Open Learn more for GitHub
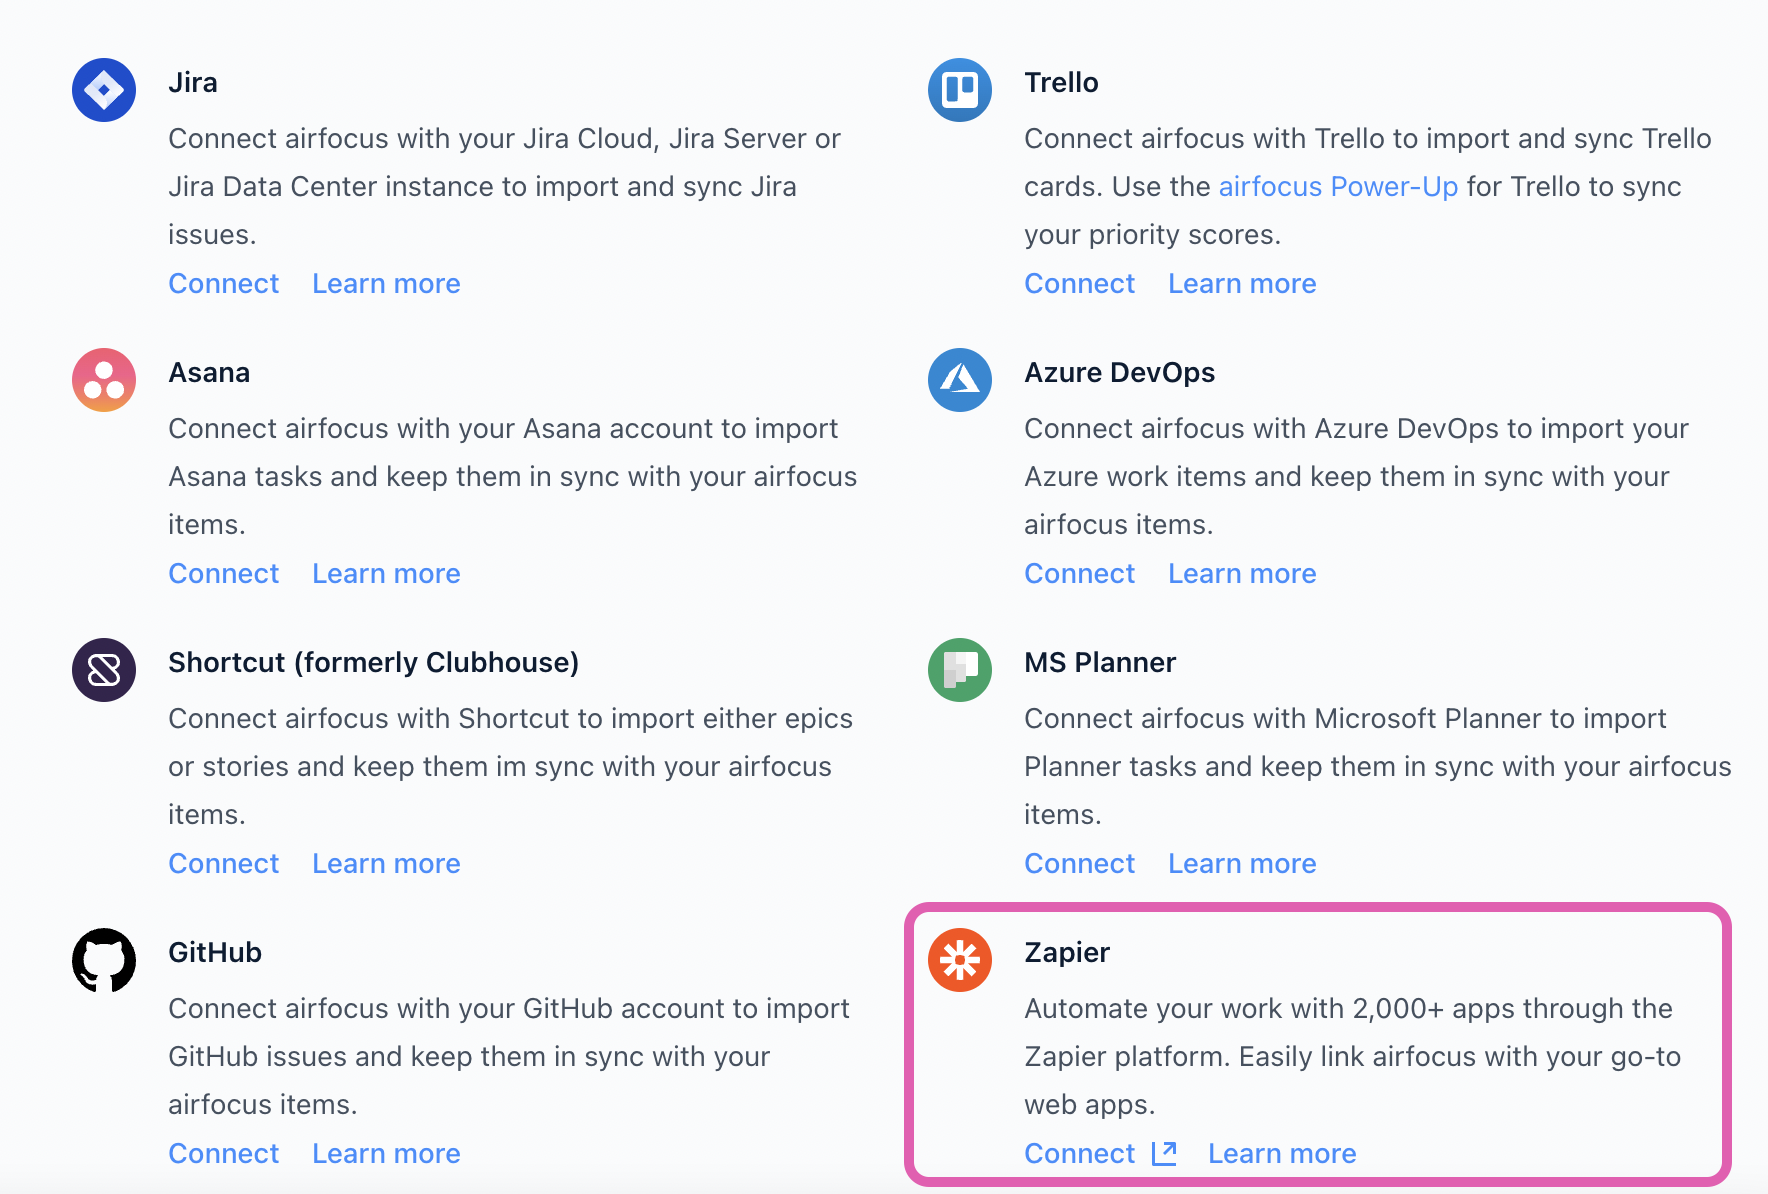The width and height of the screenshot is (1768, 1194). (x=386, y=1154)
